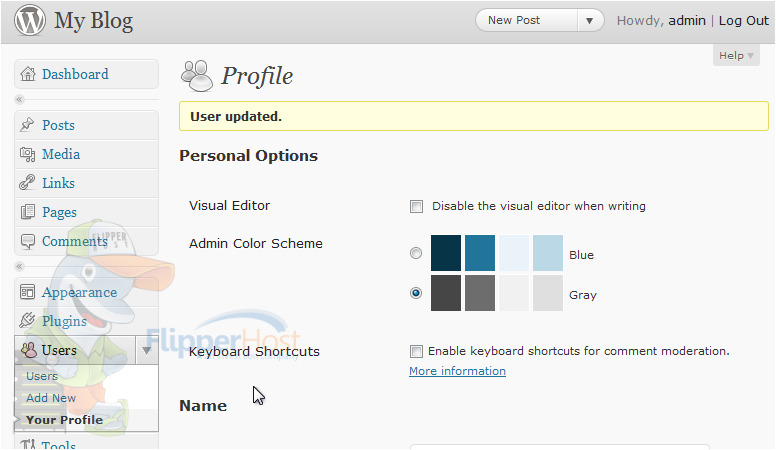This screenshot has height=450, width=776.
Task: Click the admin username link
Action: (x=687, y=21)
